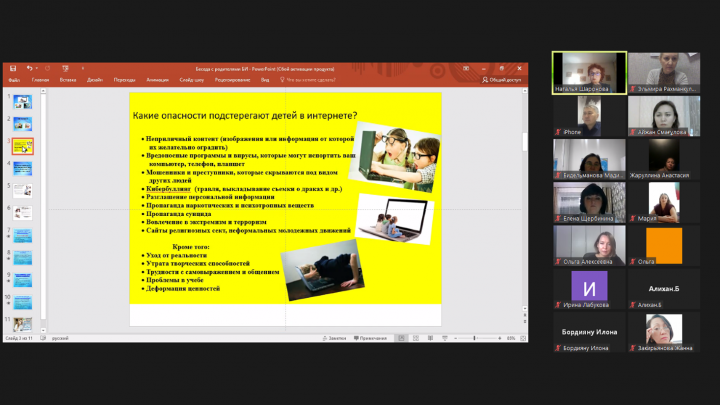Open Slide Sorter view from status bar
720x405 pixels.
click(x=416, y=338)
